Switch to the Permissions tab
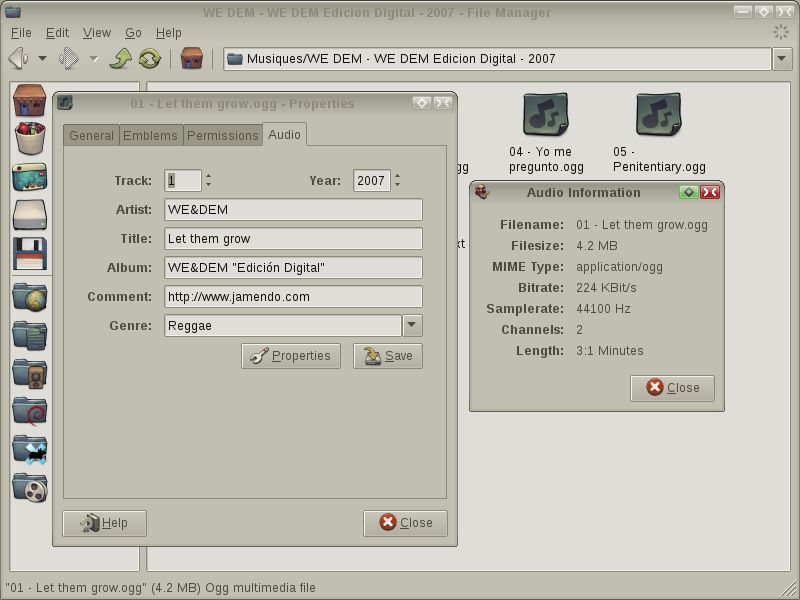 pos(222,135)
